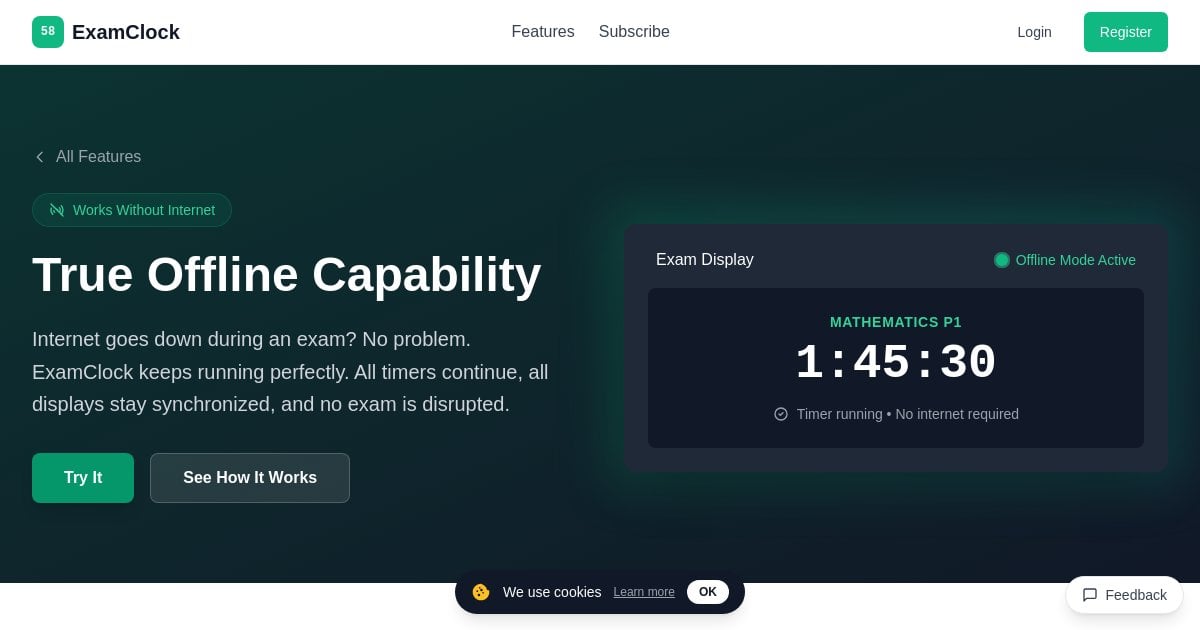Click the ExamClock brand name text
1200x630 pixels.
pyautogui.click(x=126, y=32)
